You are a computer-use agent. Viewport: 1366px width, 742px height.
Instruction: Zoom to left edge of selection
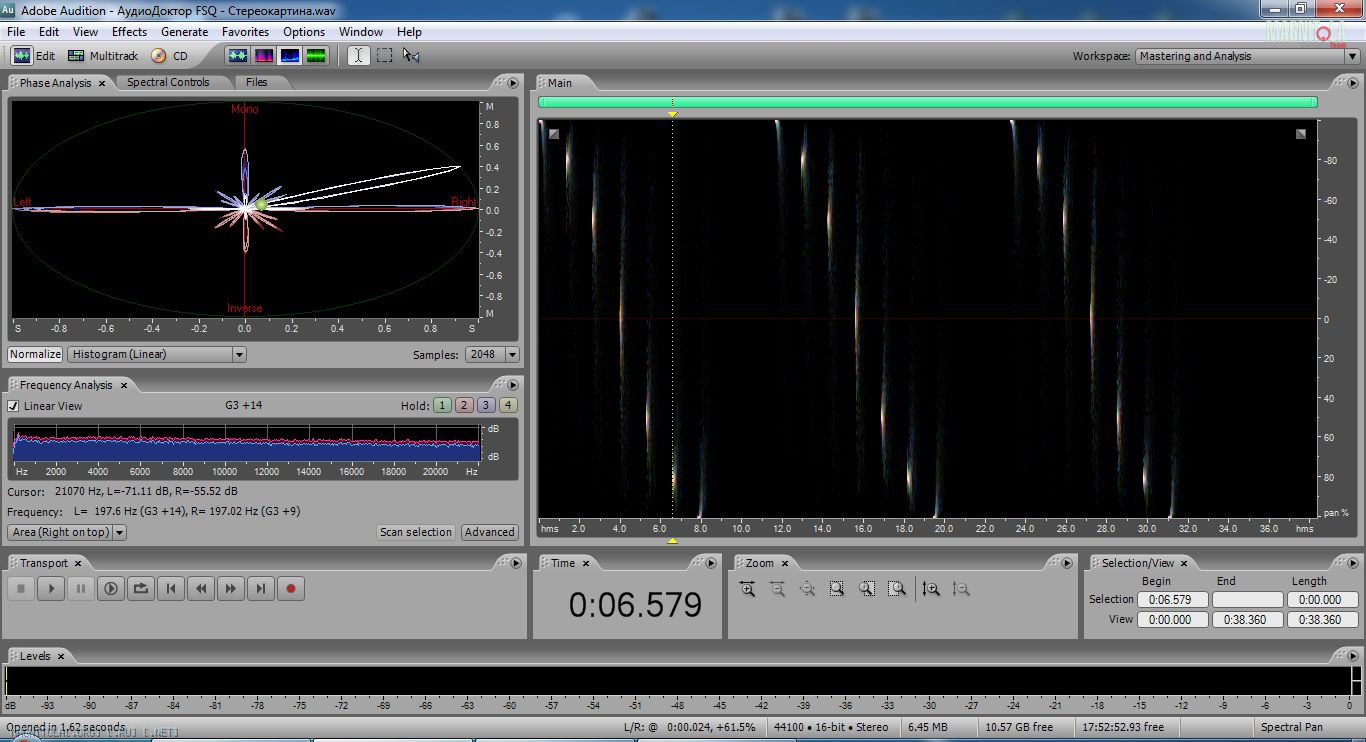click(868, 589)
